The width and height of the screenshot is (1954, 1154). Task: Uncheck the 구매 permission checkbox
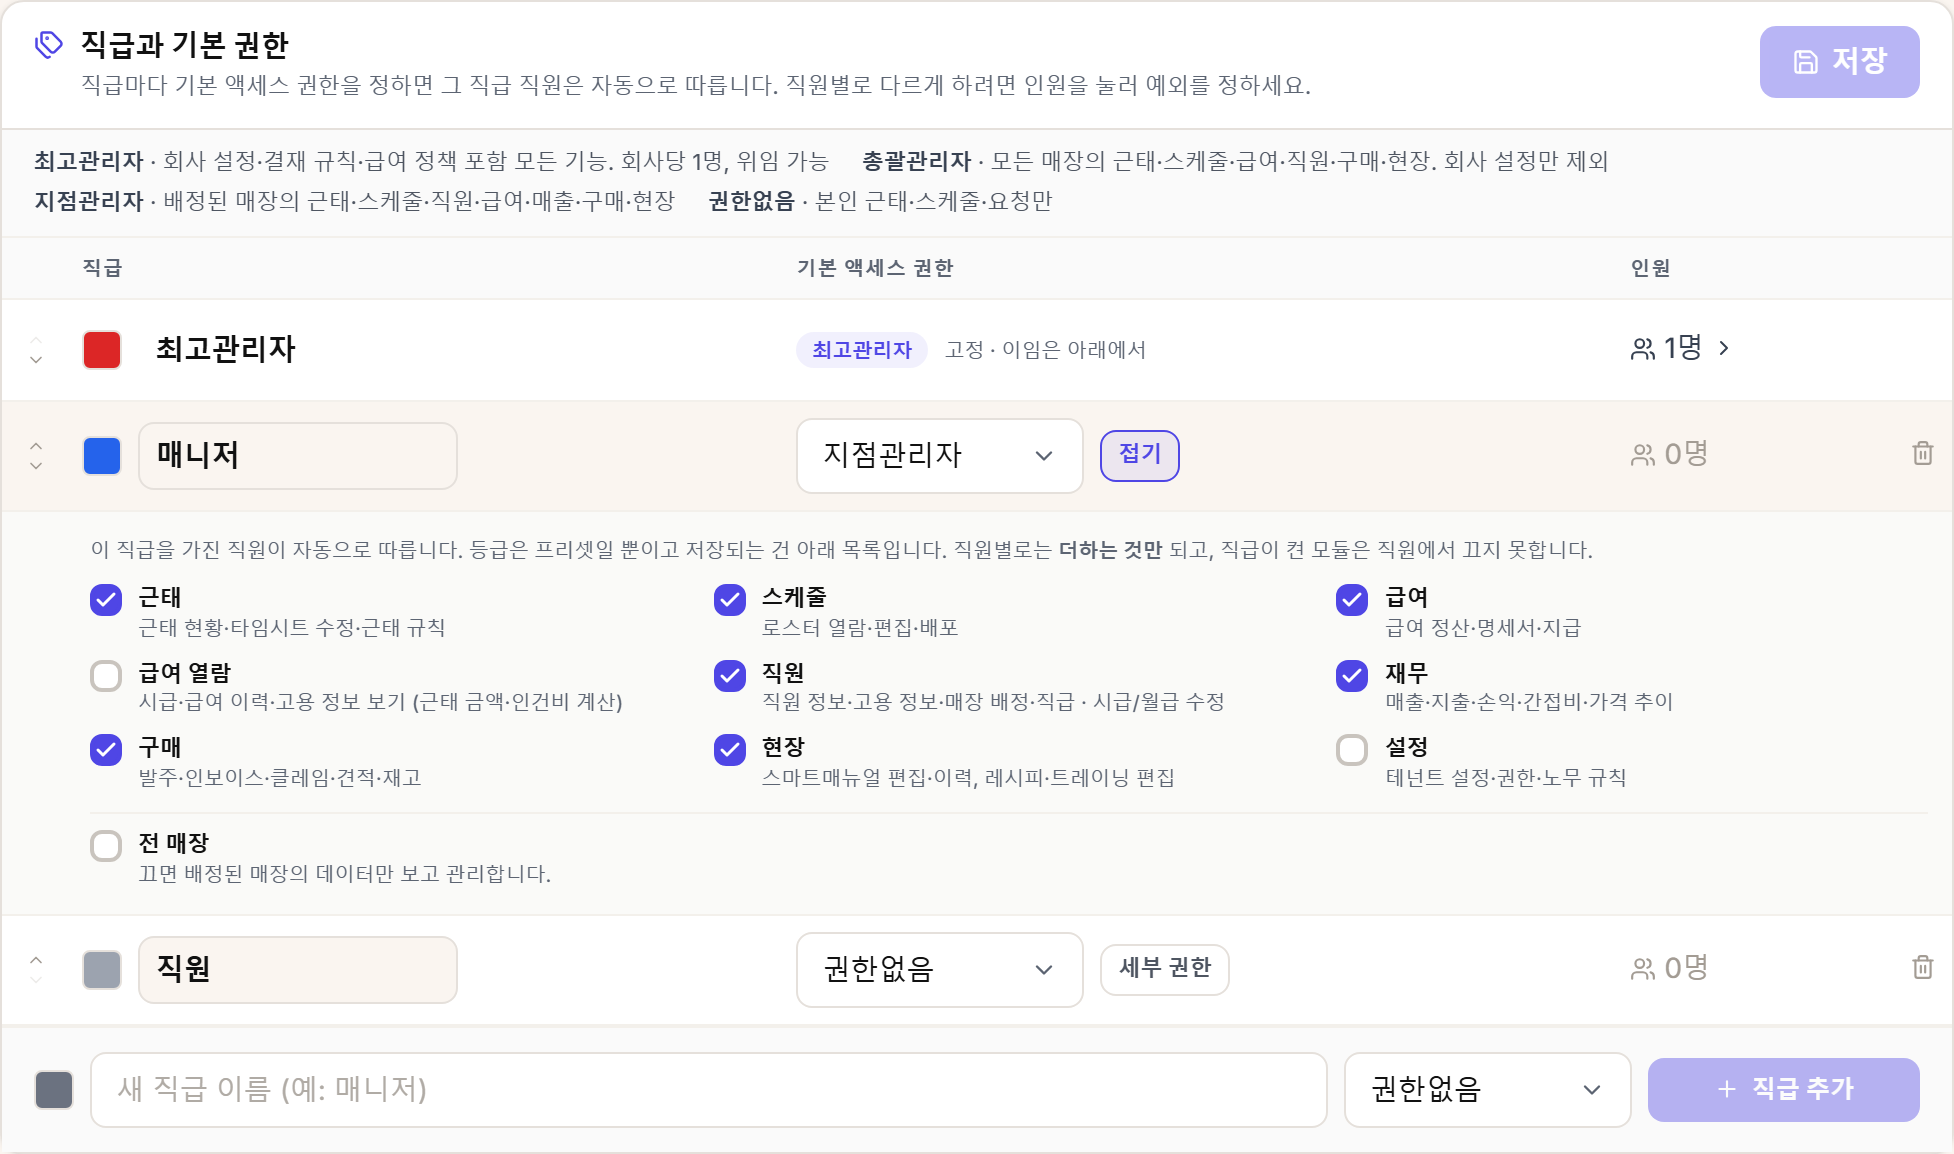[106, 750]
